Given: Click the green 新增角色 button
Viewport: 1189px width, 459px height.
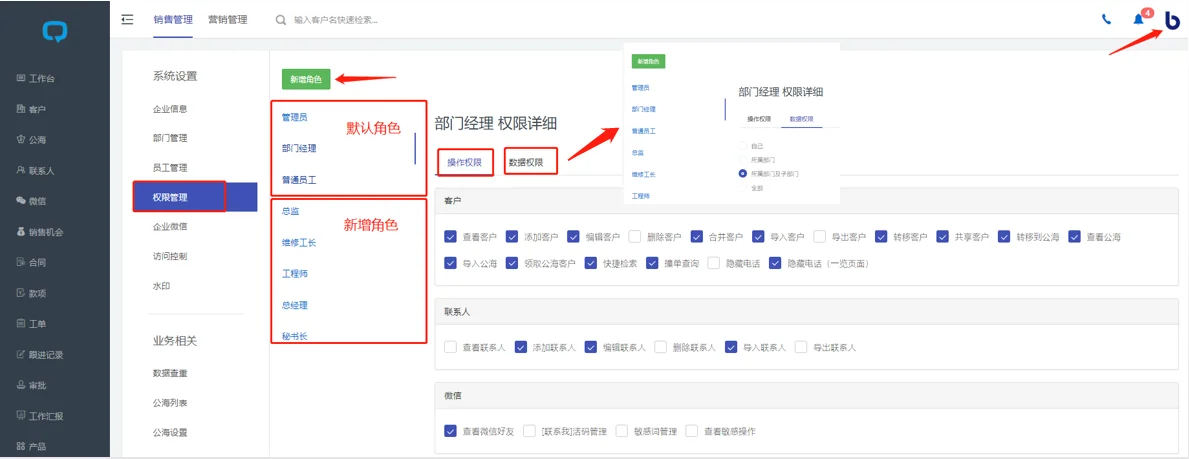Looking at the screenshot, I should [x=306, y=79].
